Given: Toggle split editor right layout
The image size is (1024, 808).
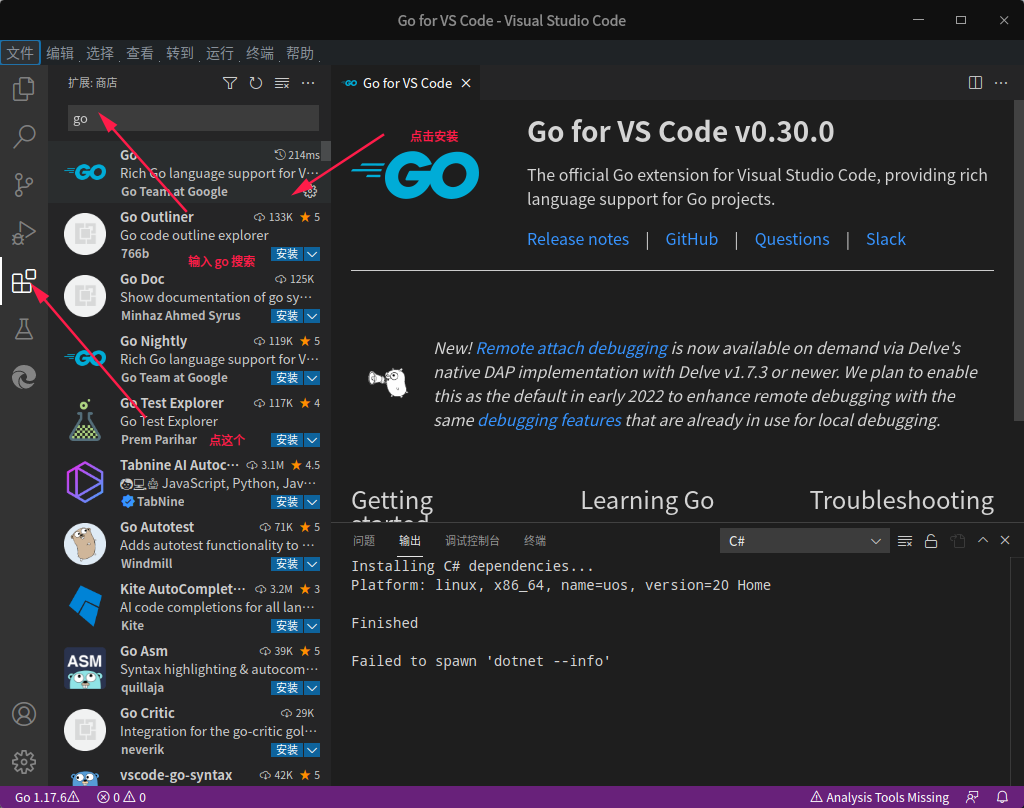Looking at the screenshot, I should pos(975,83).
